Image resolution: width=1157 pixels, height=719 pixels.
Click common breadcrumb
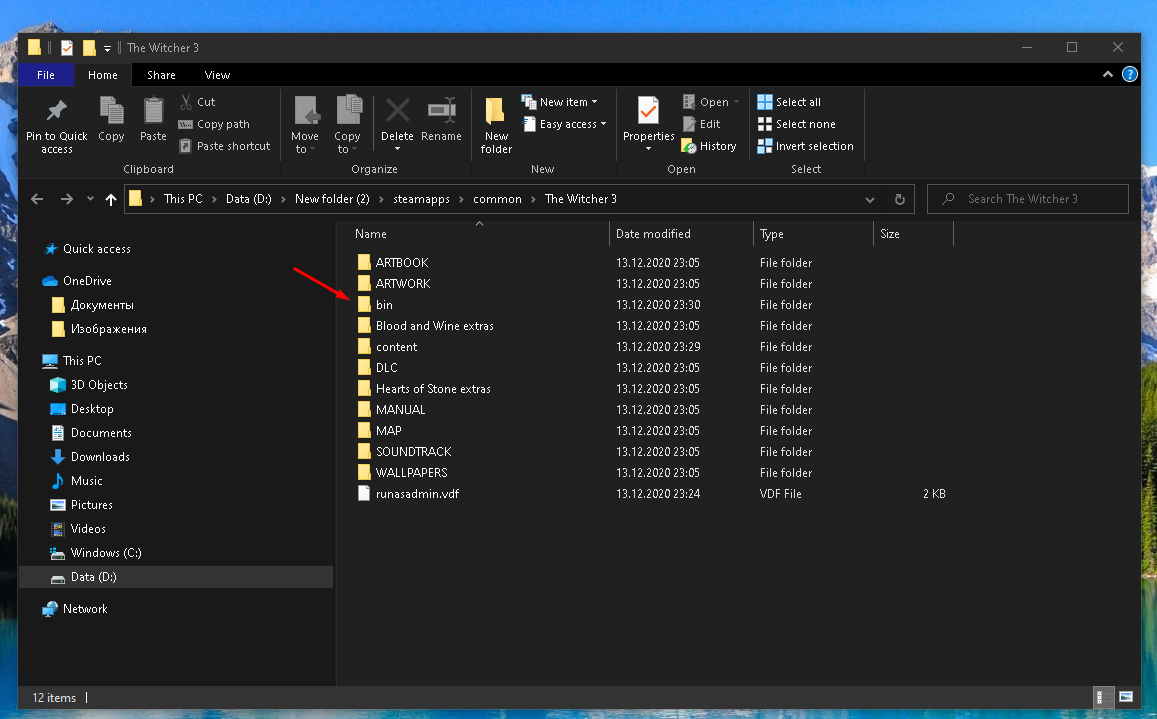point(497,199)
